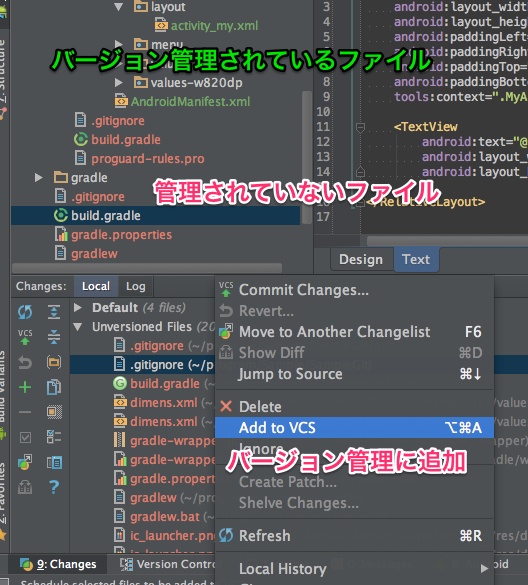Click the grey minus Delete Changelist icon

[x=25, y=412]
